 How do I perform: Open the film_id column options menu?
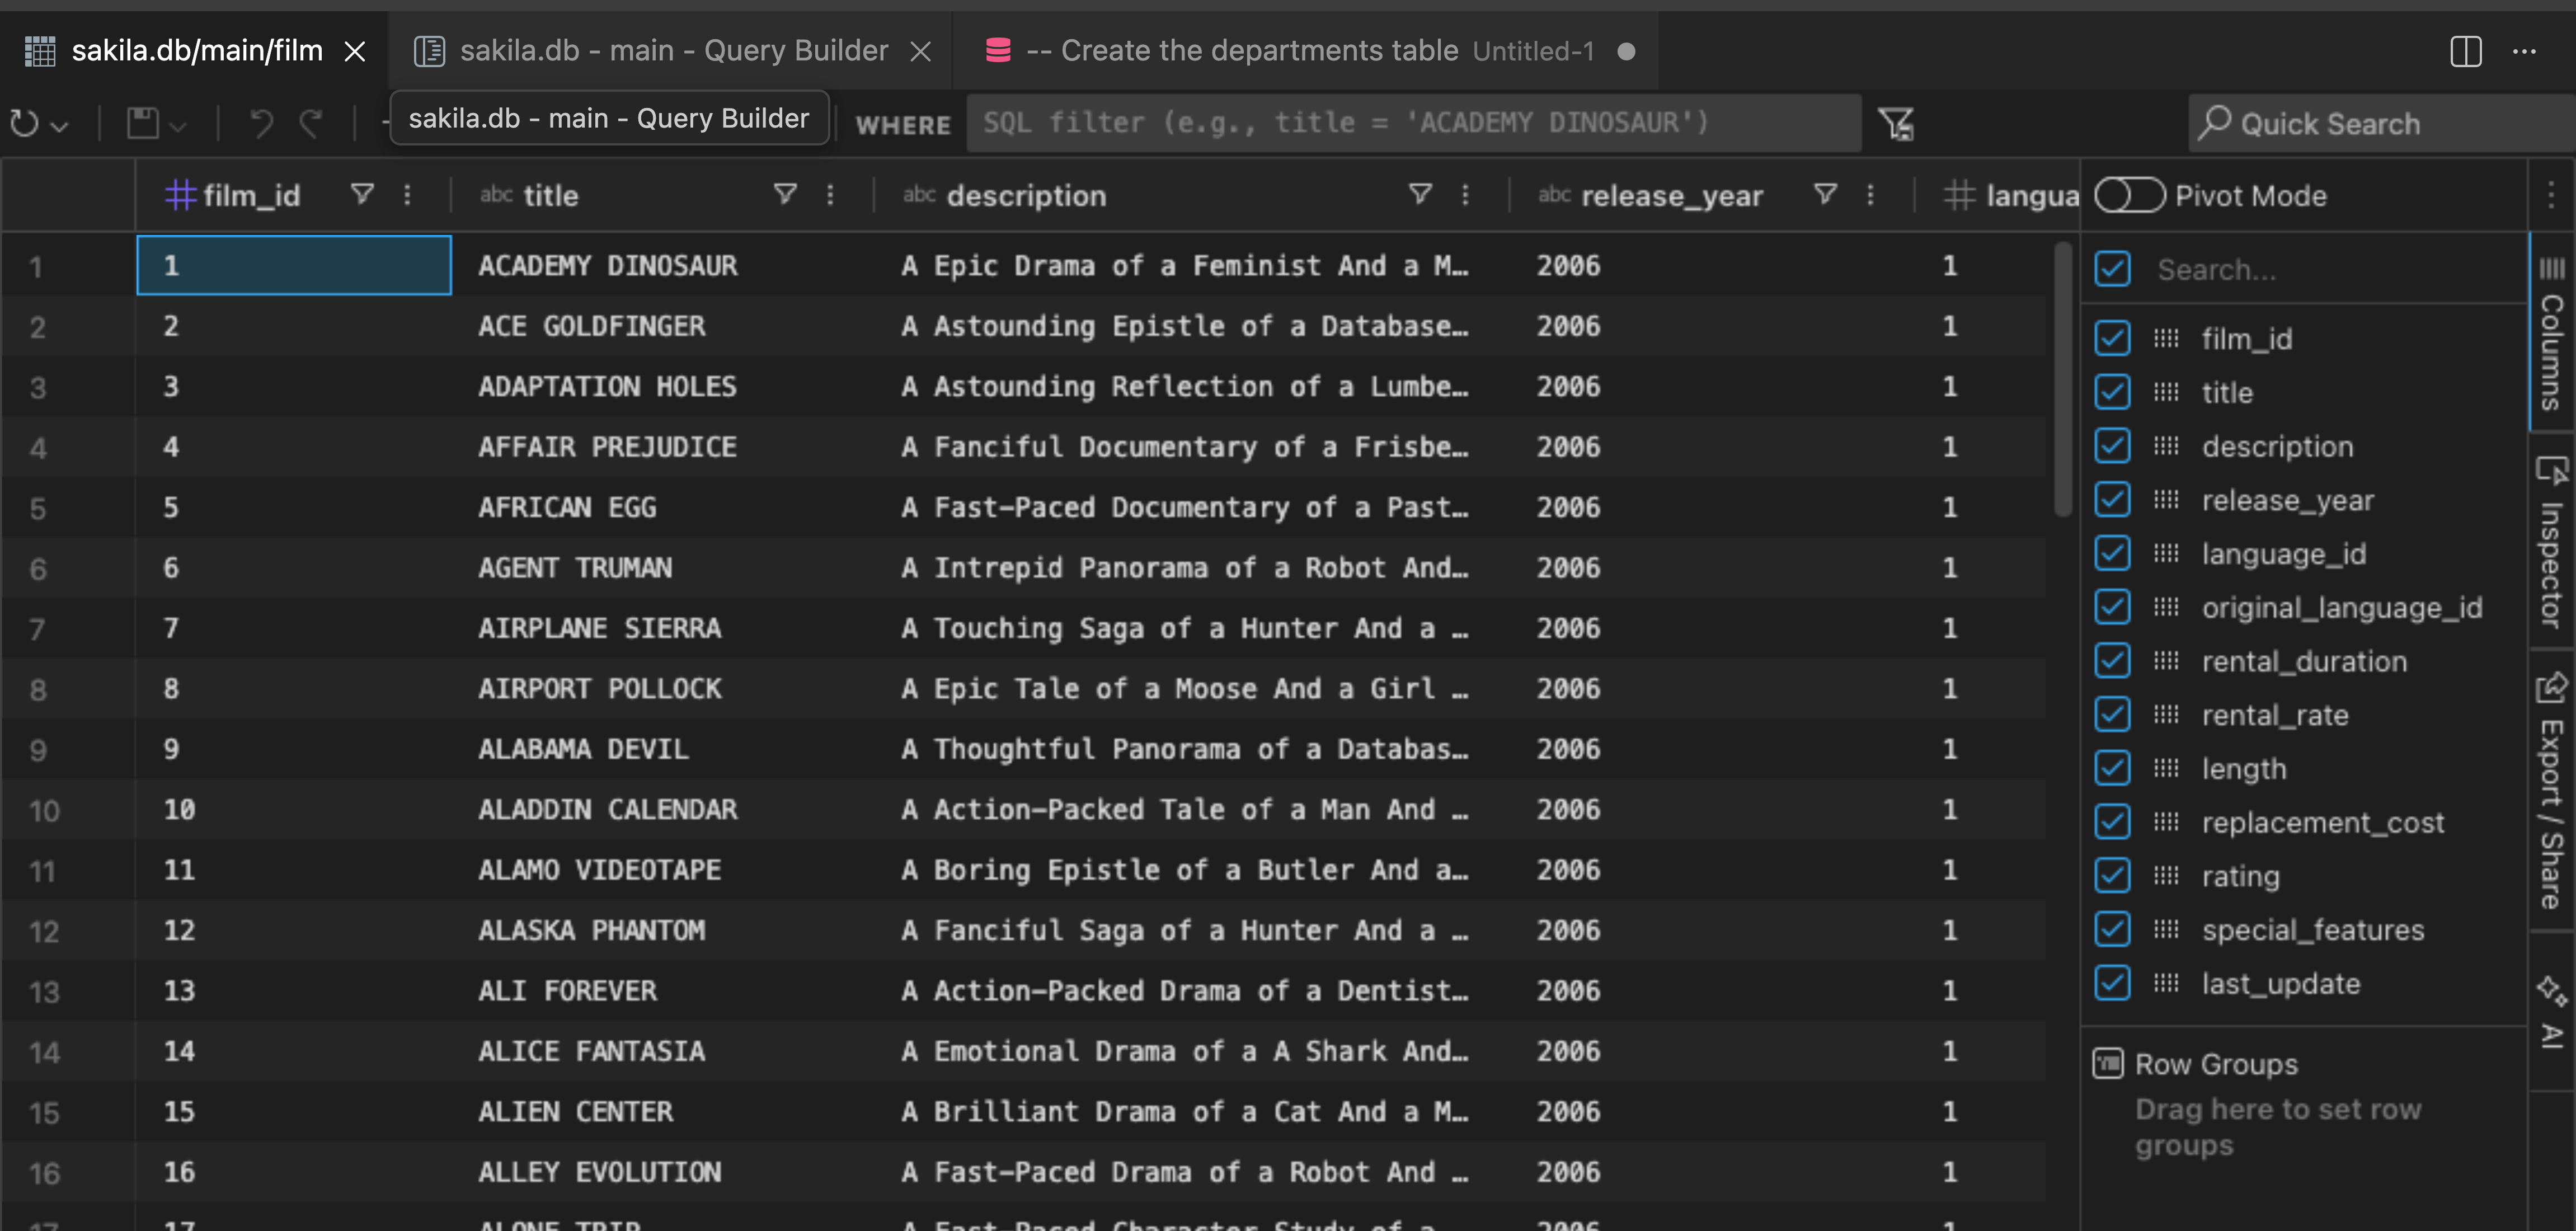(x=407, y=195)
